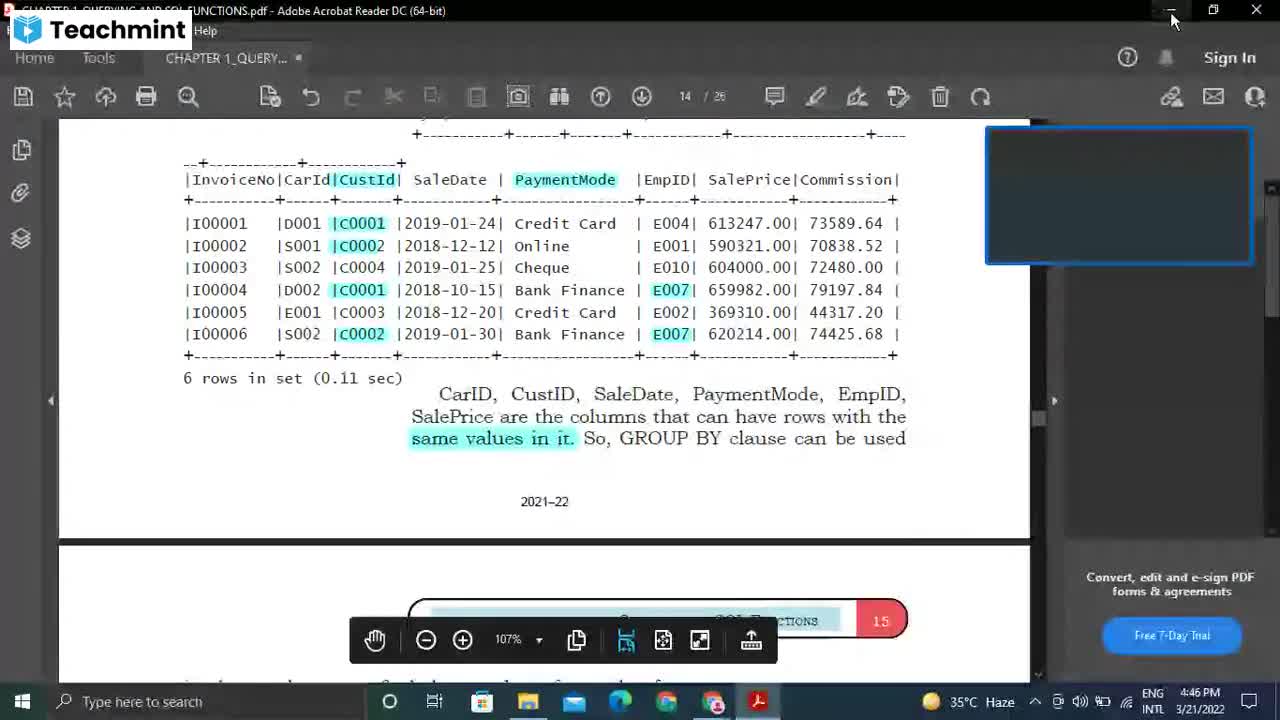
Task: Open the Help menu
Action: 206,31
